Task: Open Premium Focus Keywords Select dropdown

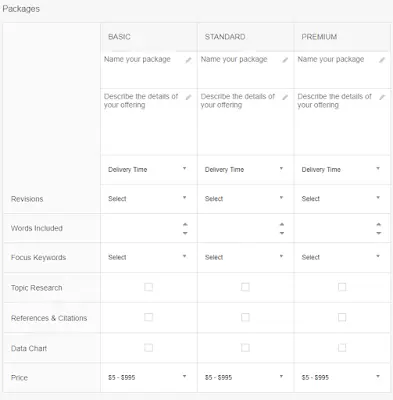Action: pos(342,257)
